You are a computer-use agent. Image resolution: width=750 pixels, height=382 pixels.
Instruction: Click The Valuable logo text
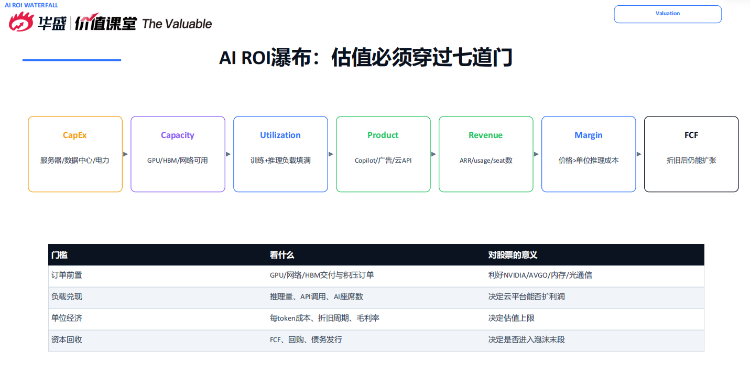tap(177, 23)
